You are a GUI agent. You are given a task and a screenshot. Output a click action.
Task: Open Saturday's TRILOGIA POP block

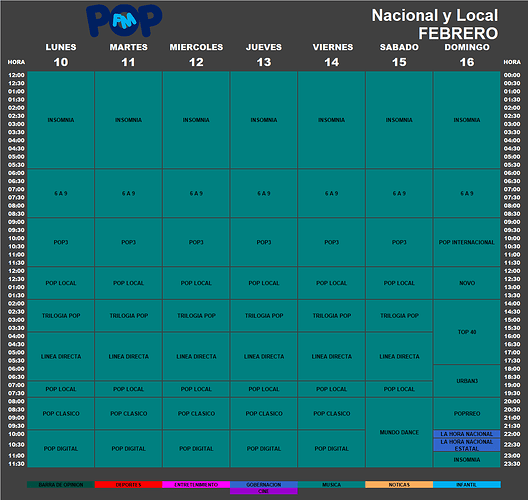(x=399, y=316)
